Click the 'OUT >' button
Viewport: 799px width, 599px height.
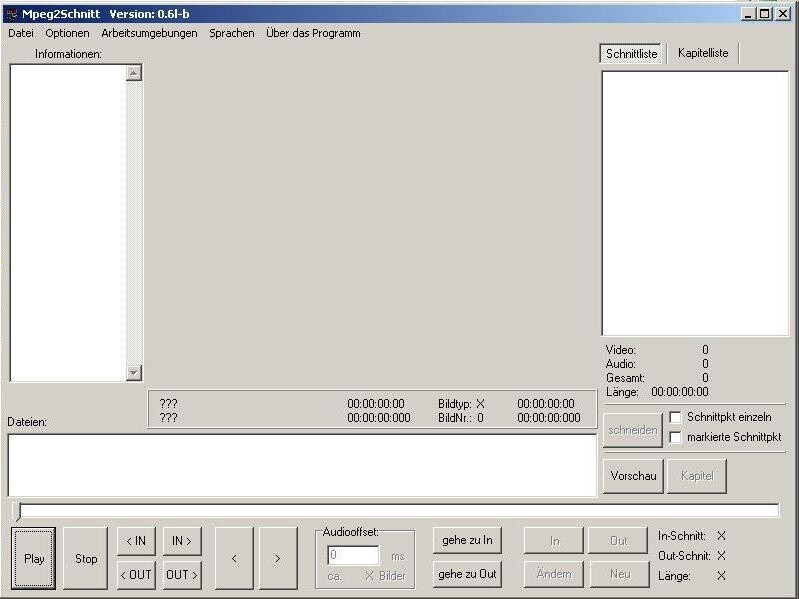182,575
